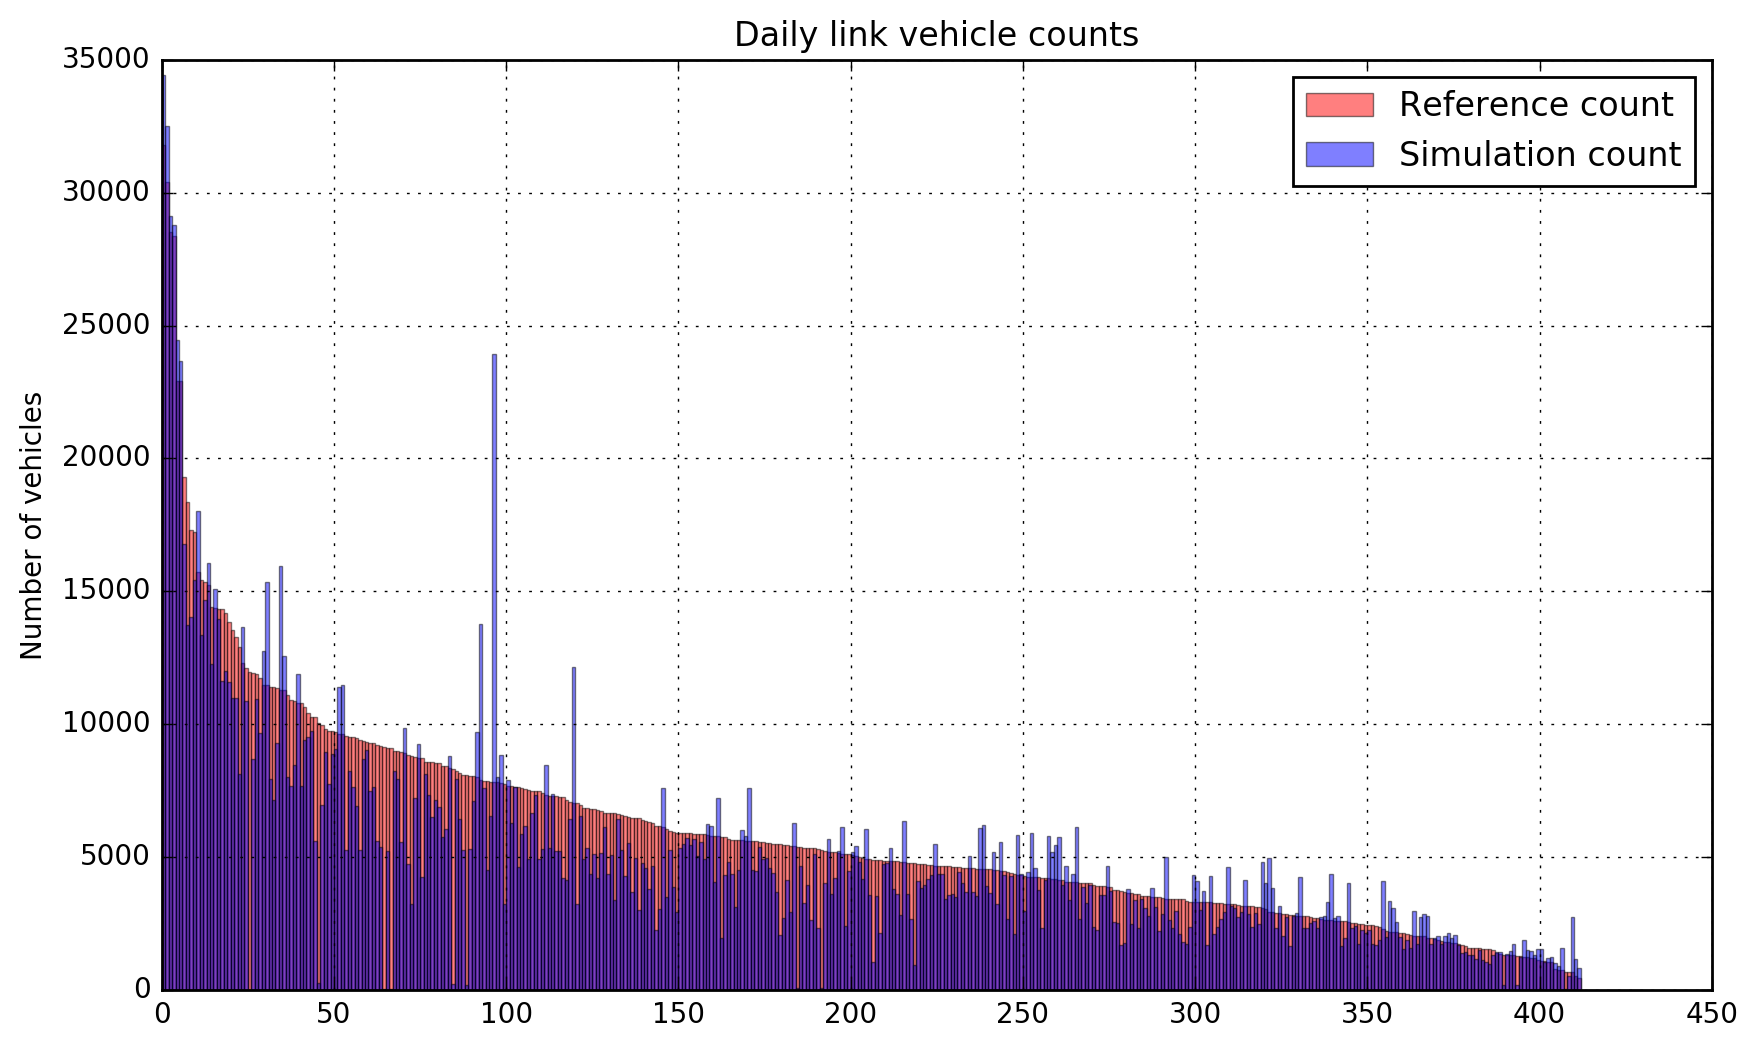Click the x-axis tick label 450
This screenshot has height=1049, width=1758.
pos(1712,1015)
